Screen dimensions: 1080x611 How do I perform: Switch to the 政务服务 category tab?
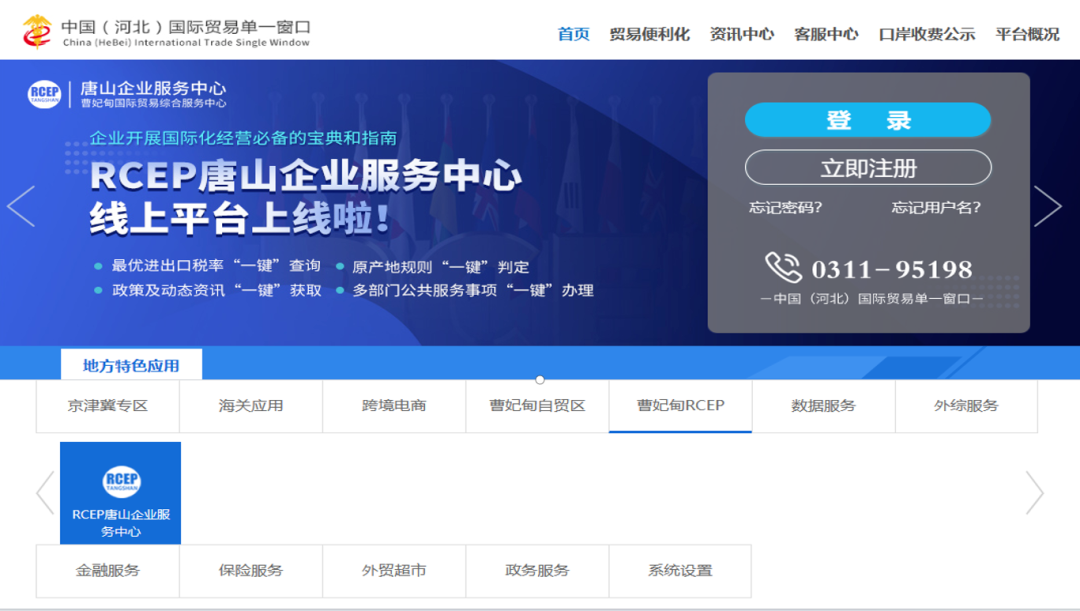click(537, 570)
